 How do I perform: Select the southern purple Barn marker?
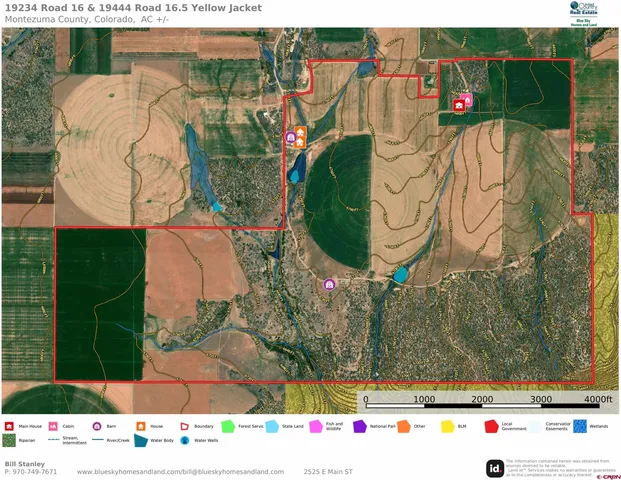tap(329, 285)
